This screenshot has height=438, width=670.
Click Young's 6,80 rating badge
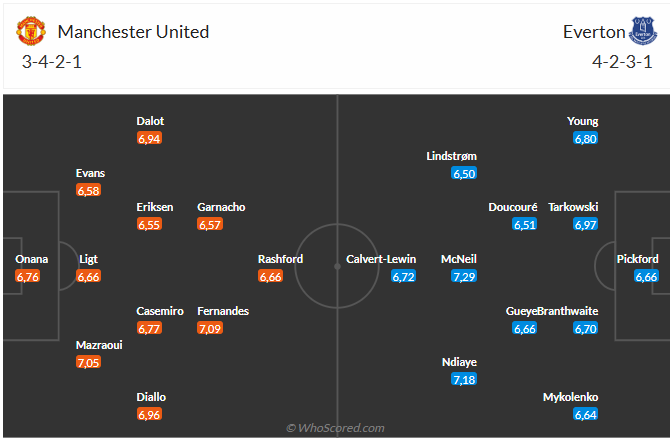(585, 138)
